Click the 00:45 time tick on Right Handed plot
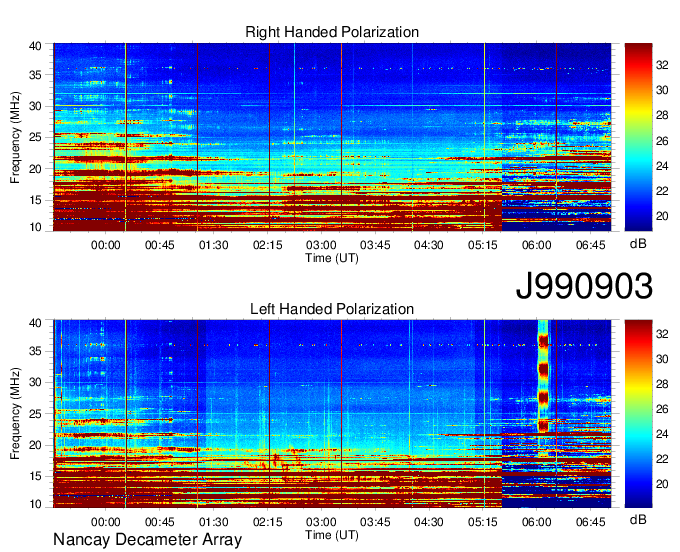 [159, 245]
